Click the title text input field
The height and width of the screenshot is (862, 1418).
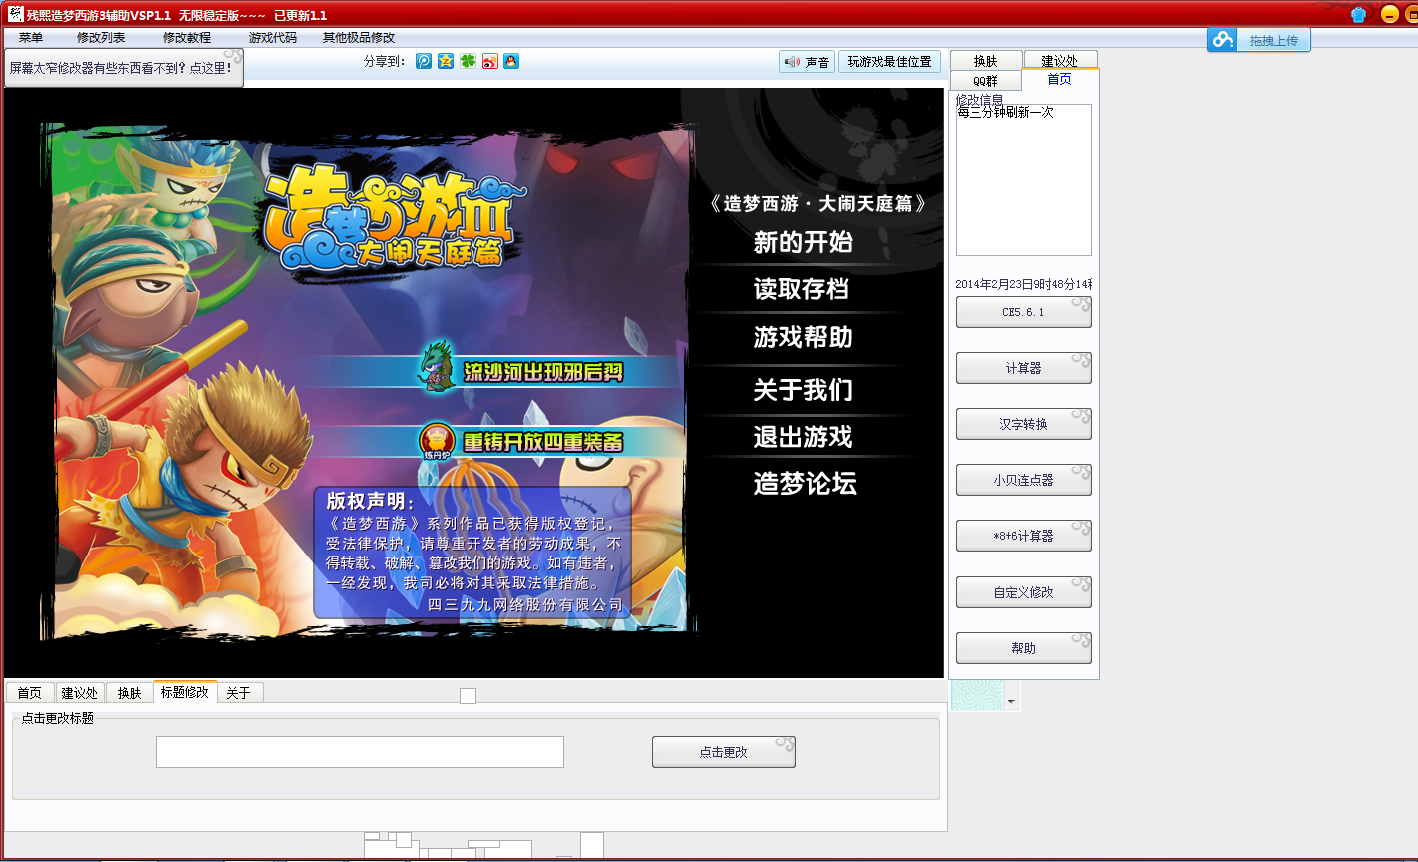coord(360,752)
